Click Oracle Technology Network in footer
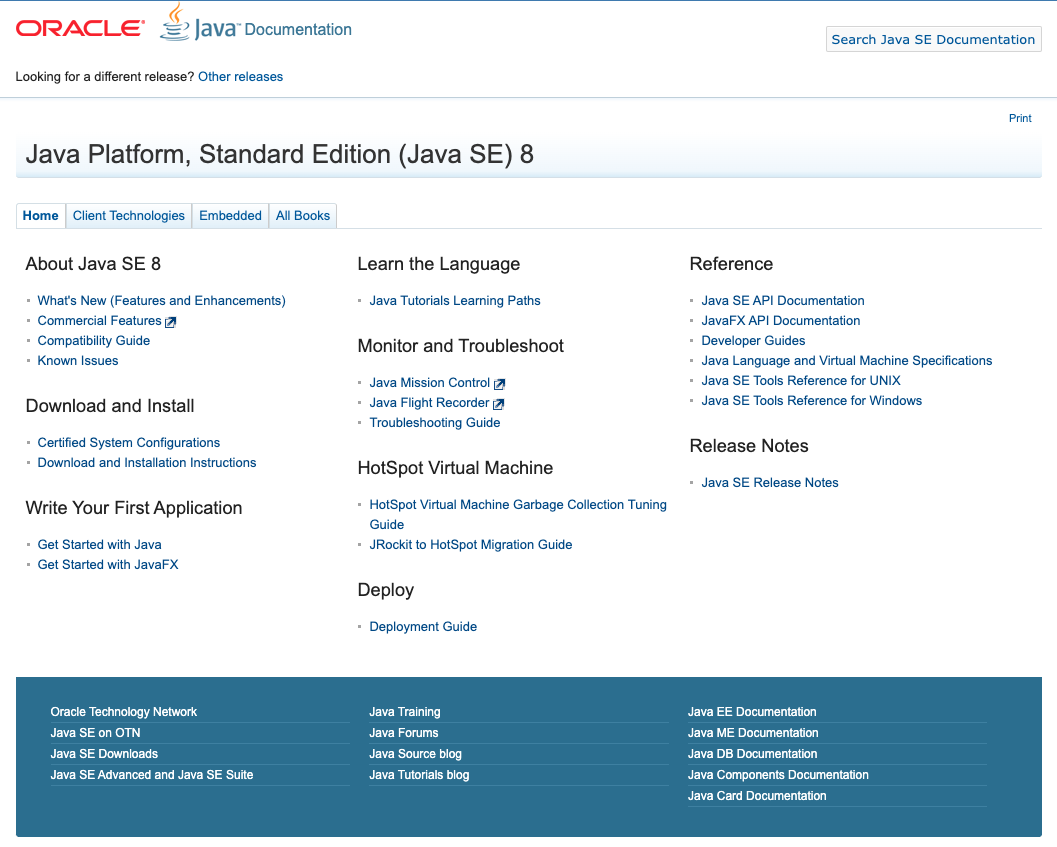The image size is (1057, 847). 124,712
